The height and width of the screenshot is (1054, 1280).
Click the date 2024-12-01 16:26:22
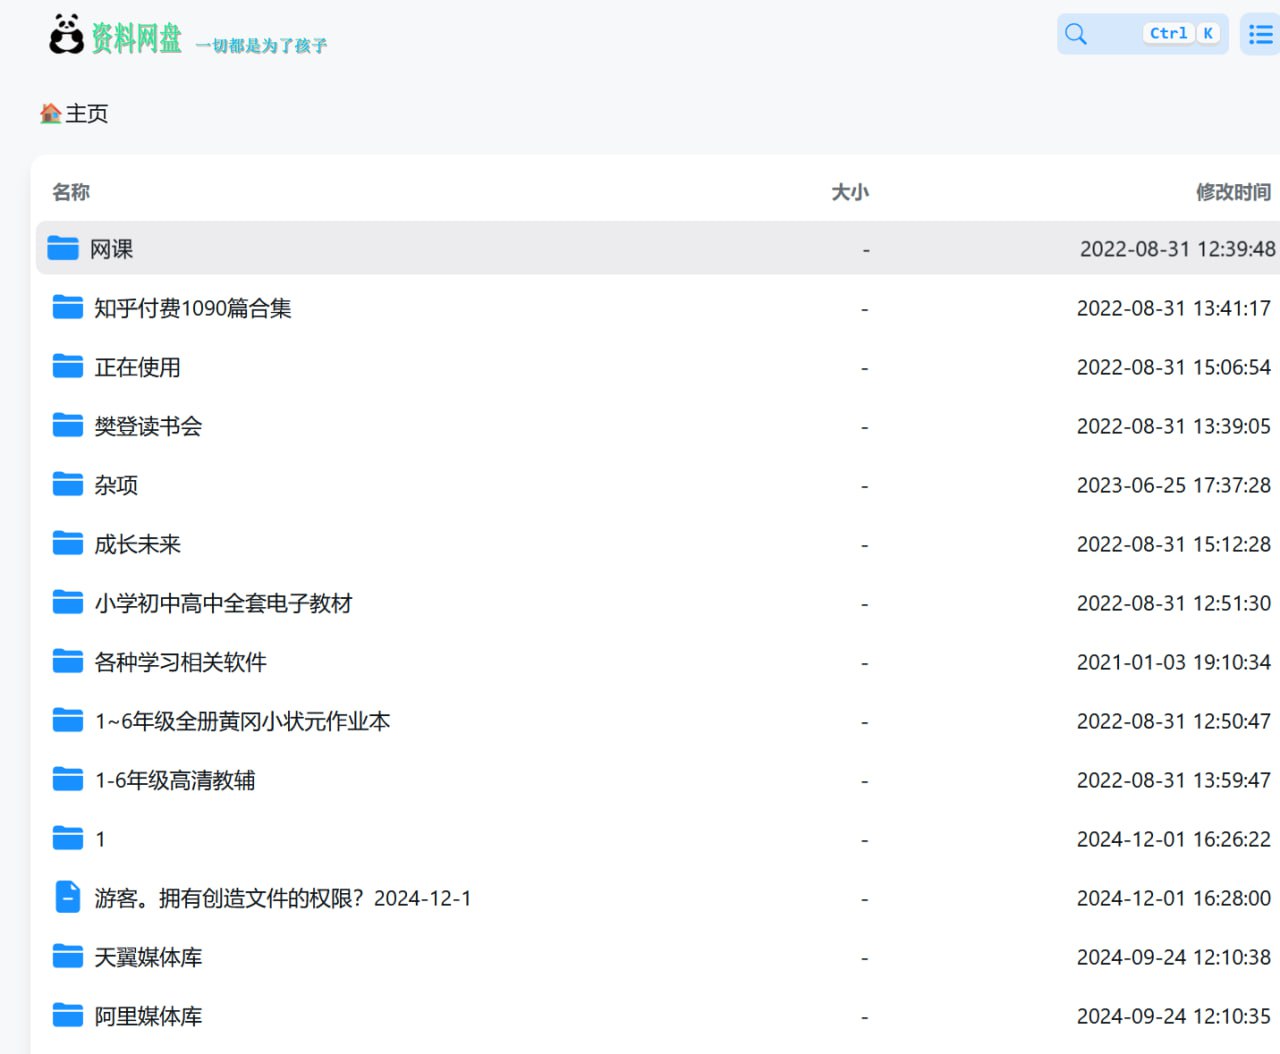pos(1173,839)
